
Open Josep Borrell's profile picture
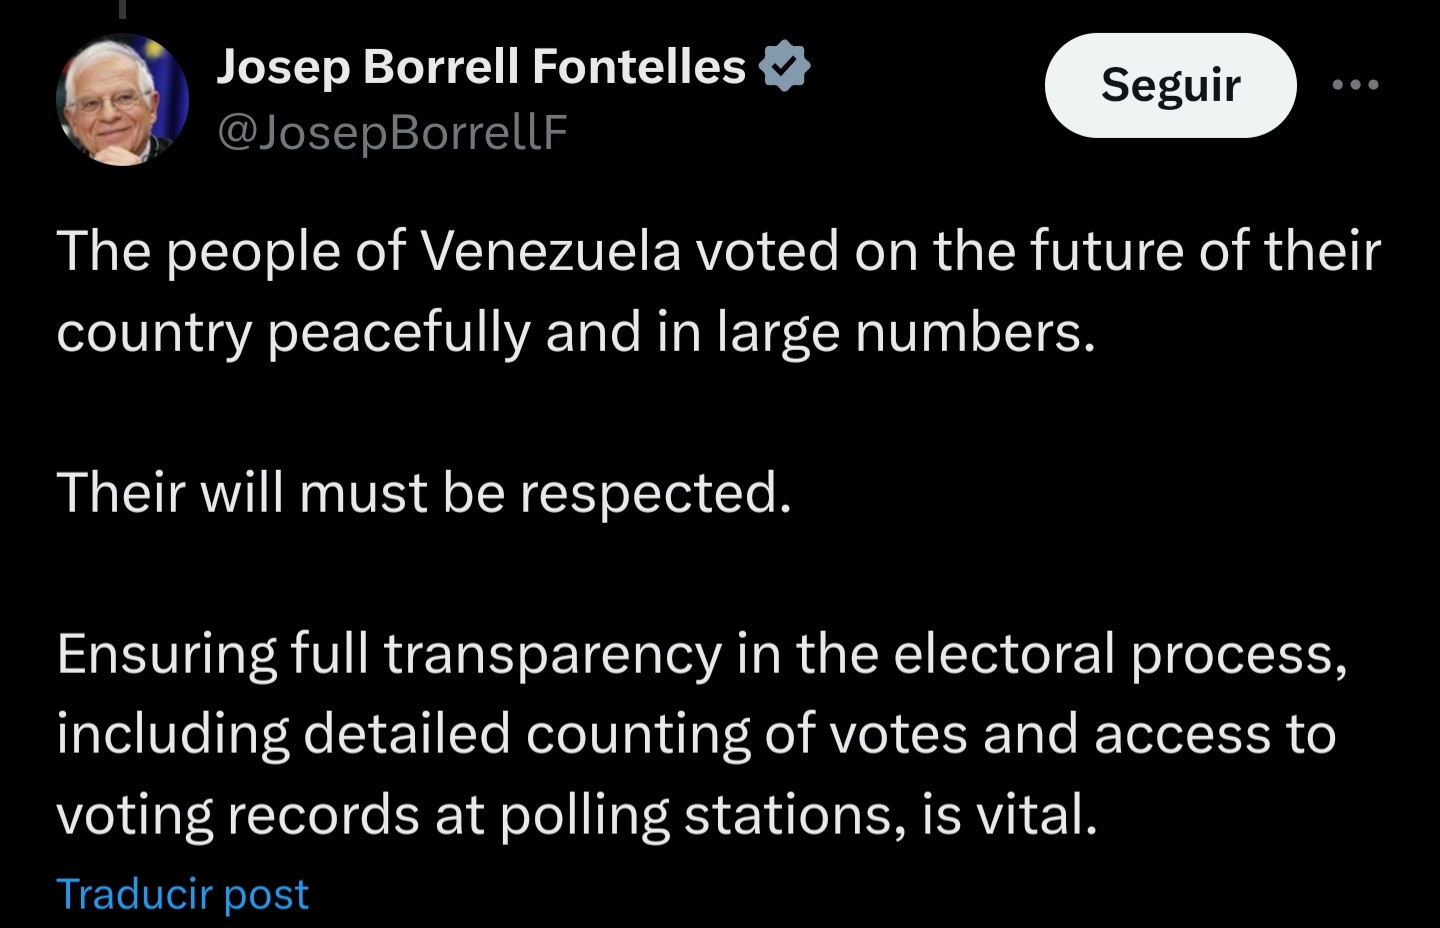[122, 100]
